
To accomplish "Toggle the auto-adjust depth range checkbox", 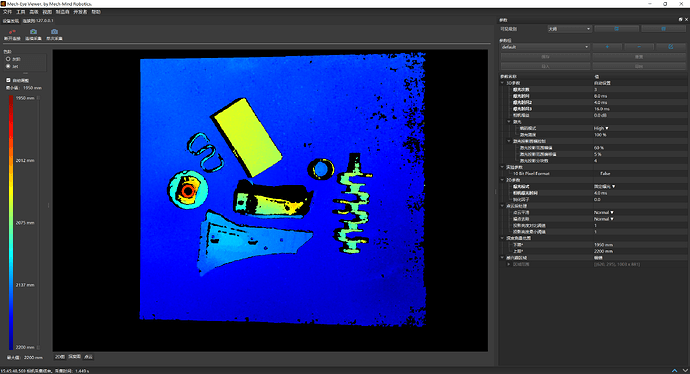I will tap(8, 81).
